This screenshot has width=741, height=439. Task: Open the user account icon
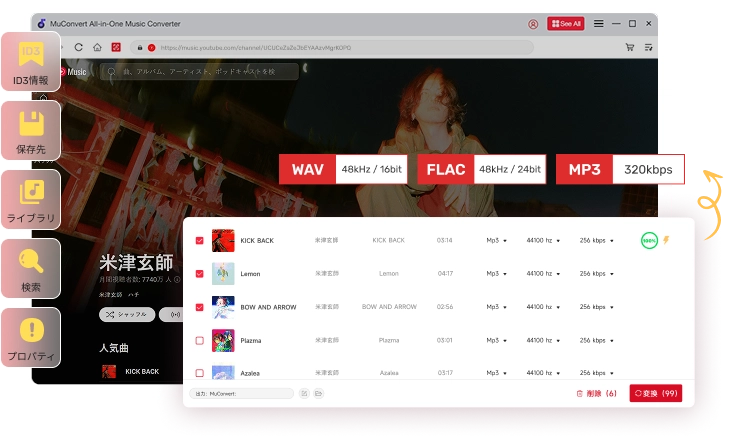(x=533, y=24)
